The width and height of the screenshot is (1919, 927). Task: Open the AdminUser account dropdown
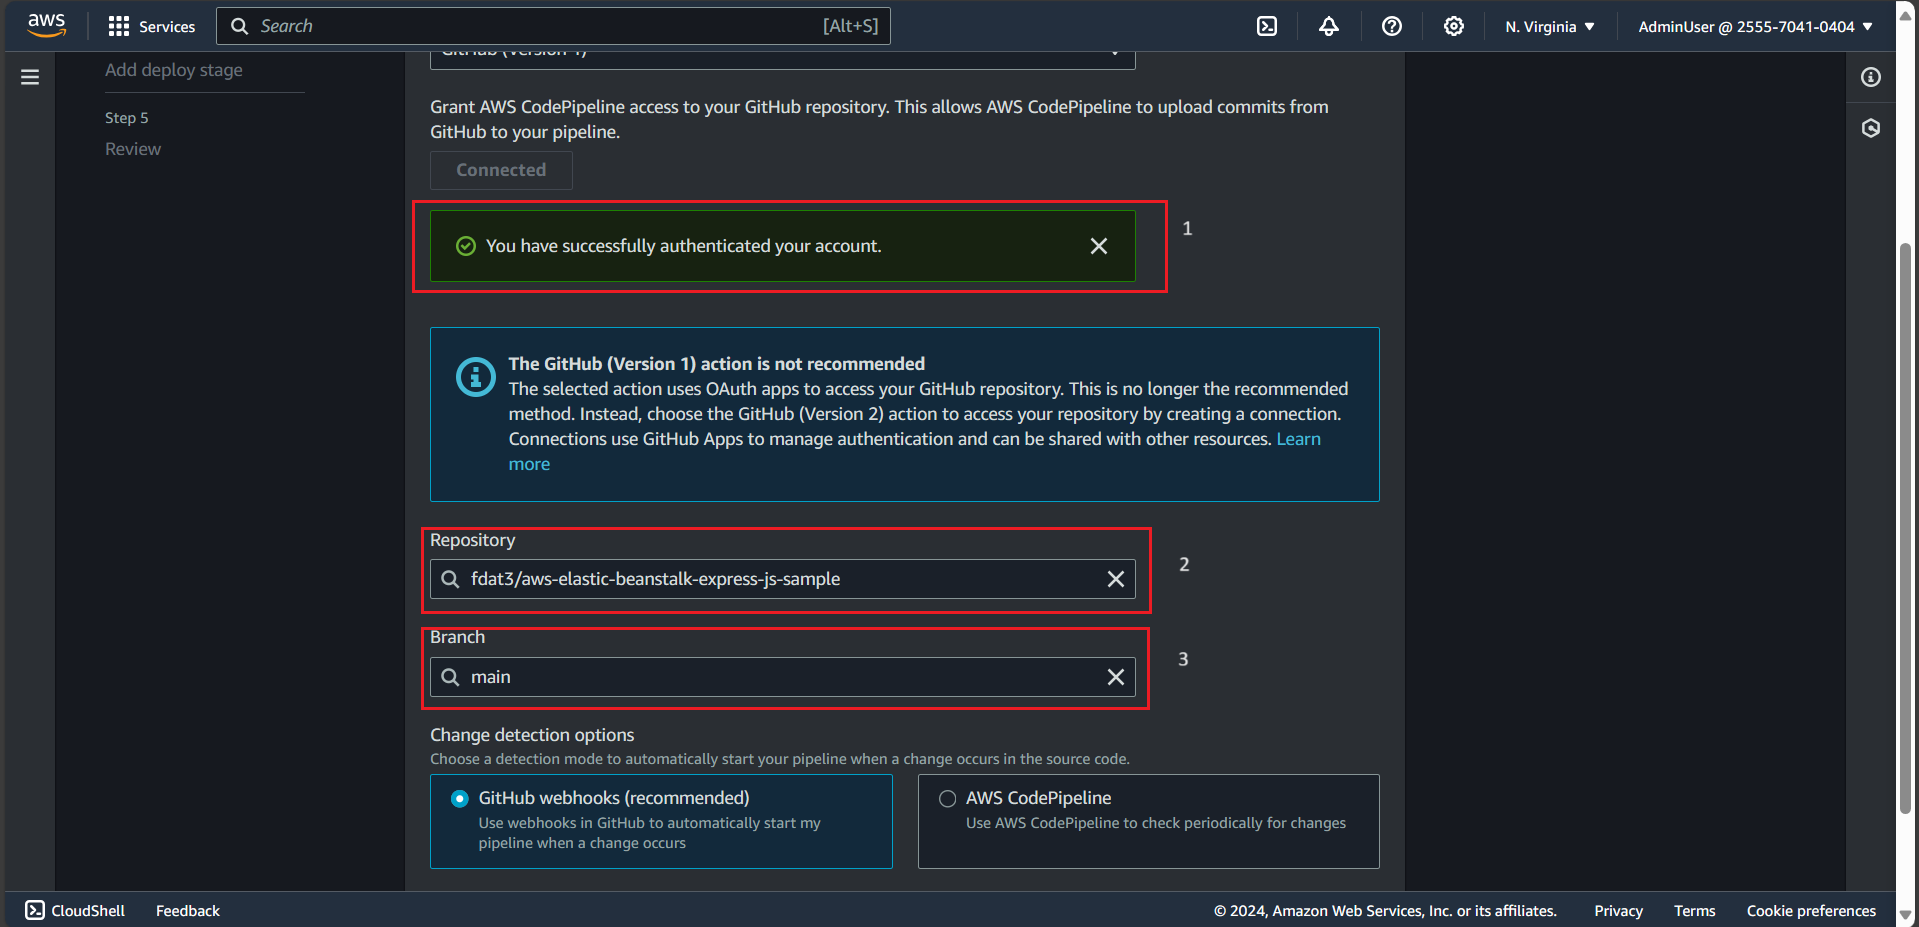1756,26
